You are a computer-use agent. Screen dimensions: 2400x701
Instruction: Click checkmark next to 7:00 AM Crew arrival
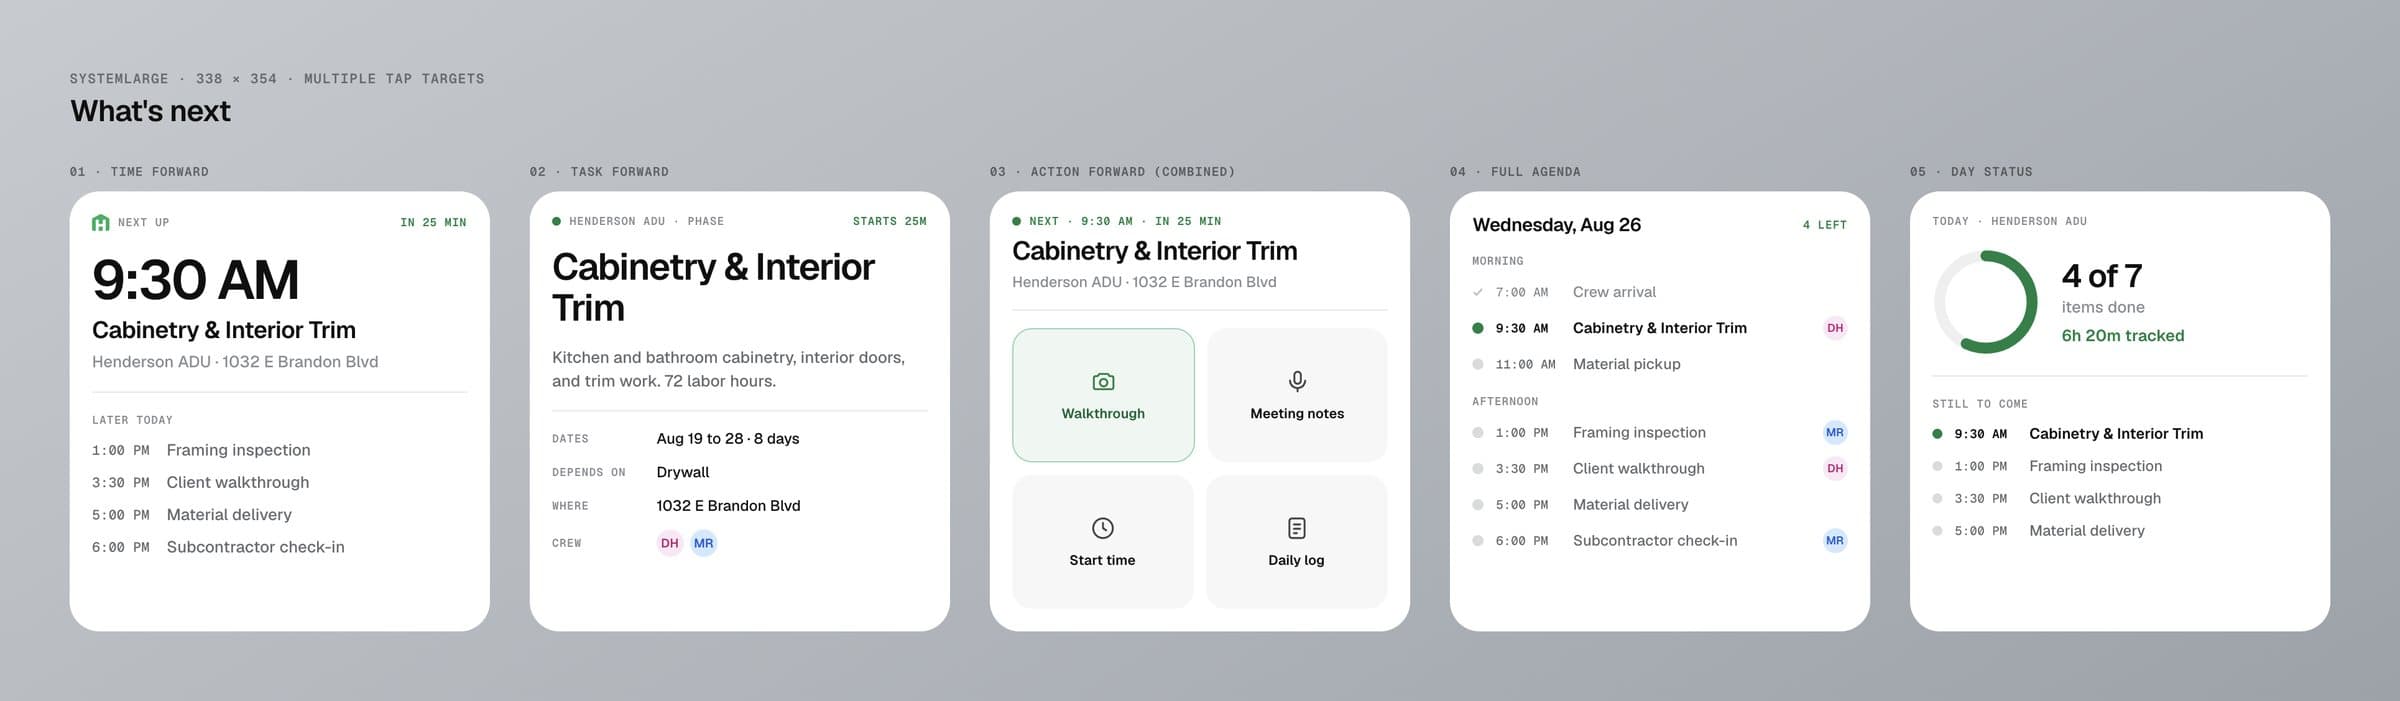[x=1478, y=292]
